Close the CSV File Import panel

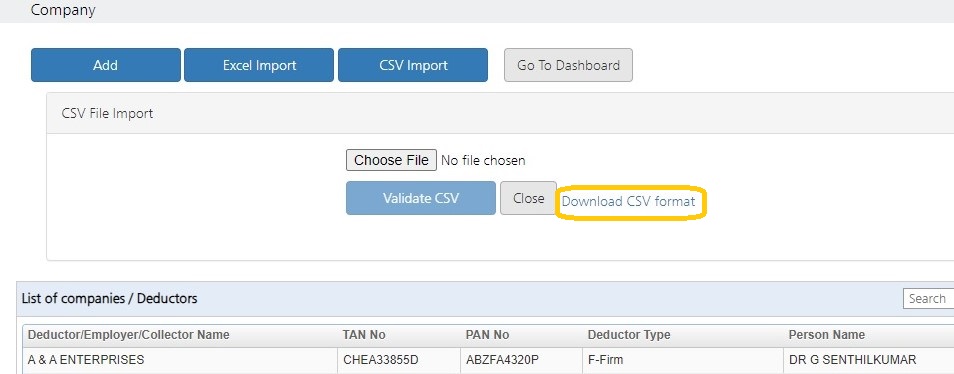(528, 198)
